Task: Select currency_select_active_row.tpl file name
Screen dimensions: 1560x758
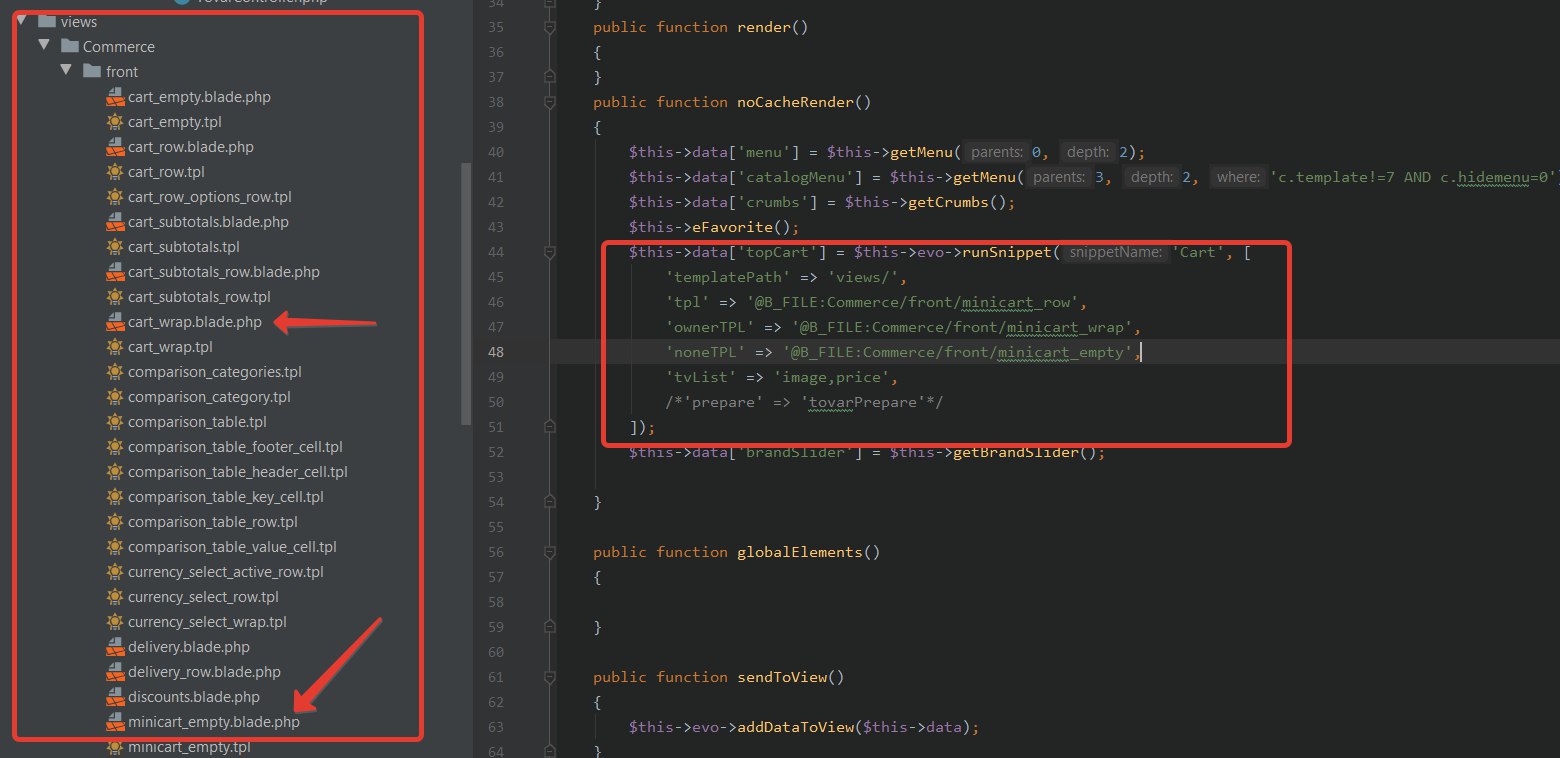Action: tap(225, 572)
